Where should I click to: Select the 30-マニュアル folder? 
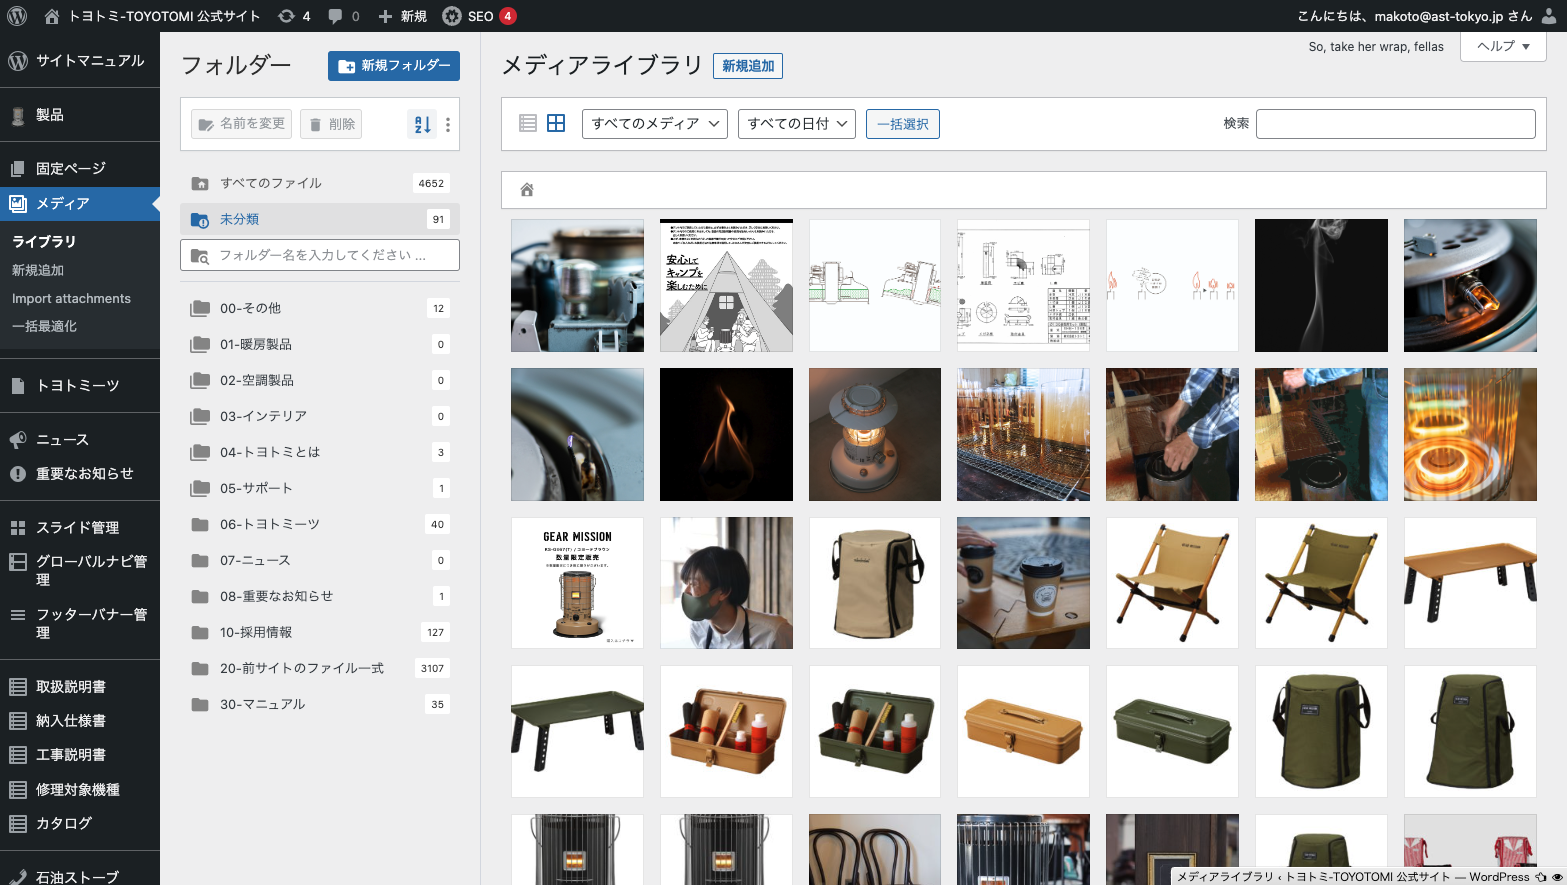320,704
